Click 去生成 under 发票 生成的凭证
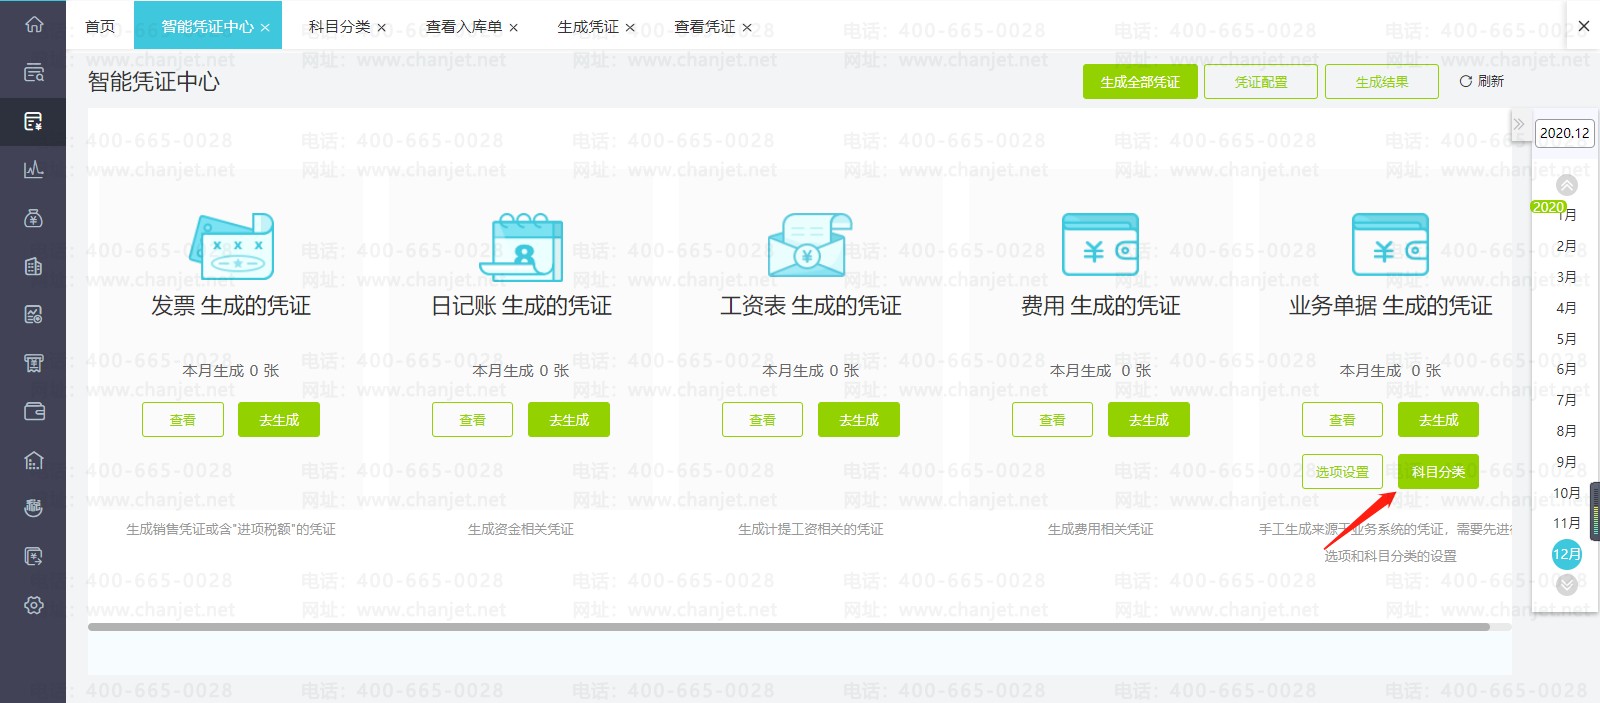This screenshot has width=1600, height=703. pyautogui.click(x=279, y=420)
